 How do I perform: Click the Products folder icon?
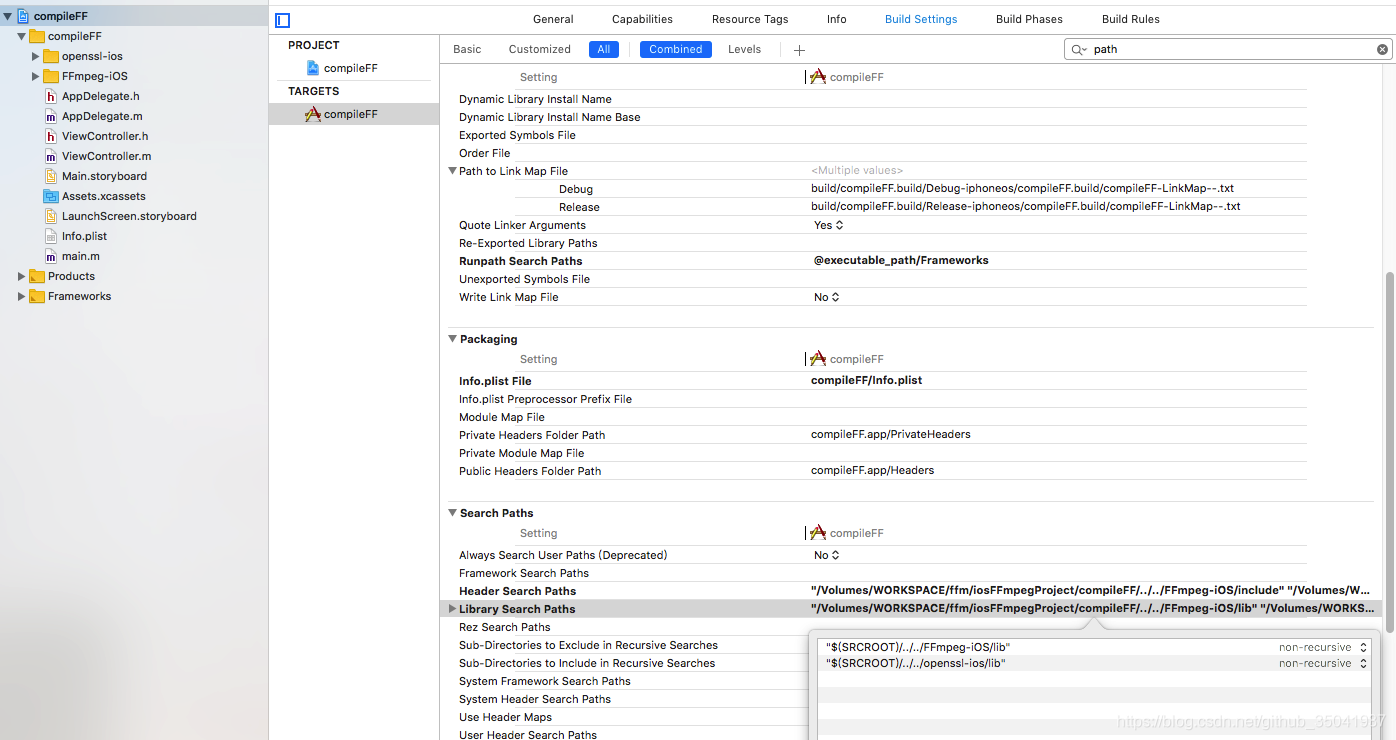pyautogui.click(x=37, y=276)
